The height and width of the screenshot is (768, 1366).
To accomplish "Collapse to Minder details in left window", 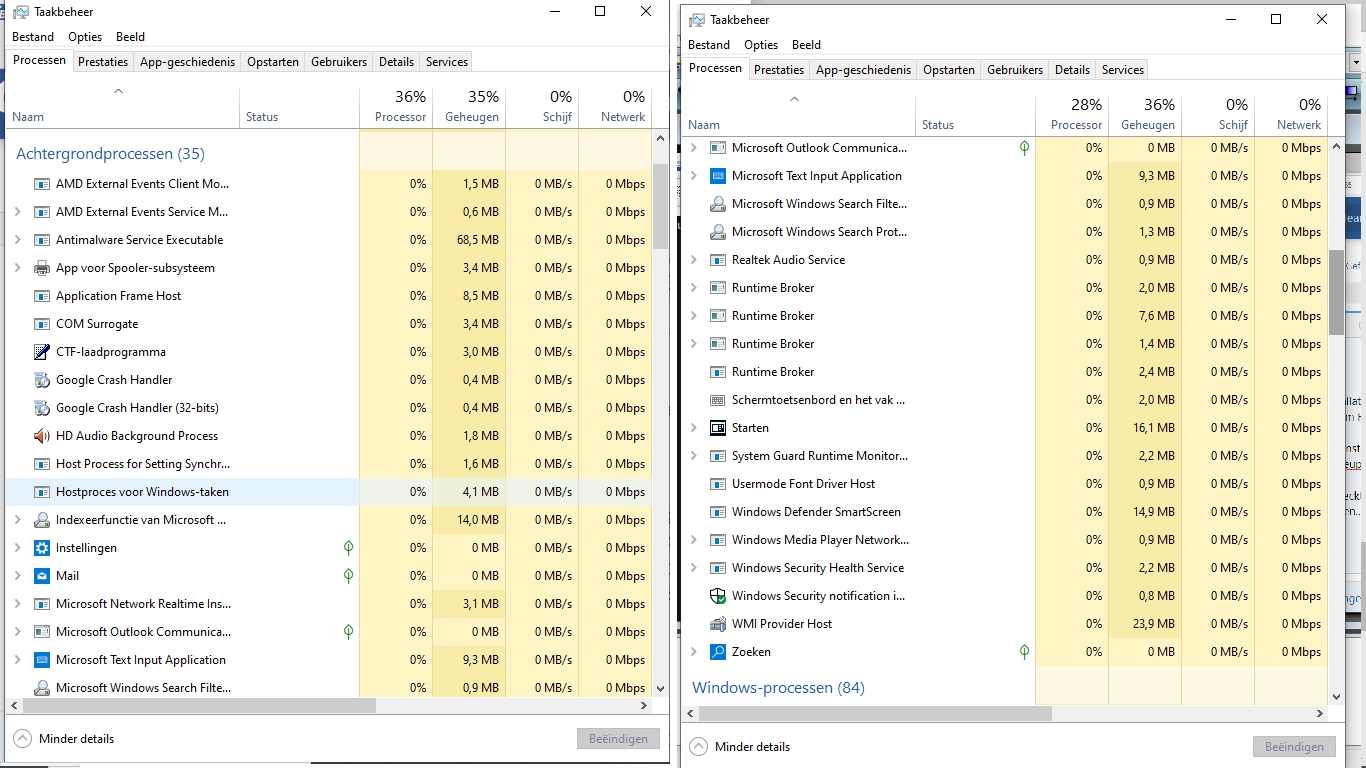I will point(64,739).
